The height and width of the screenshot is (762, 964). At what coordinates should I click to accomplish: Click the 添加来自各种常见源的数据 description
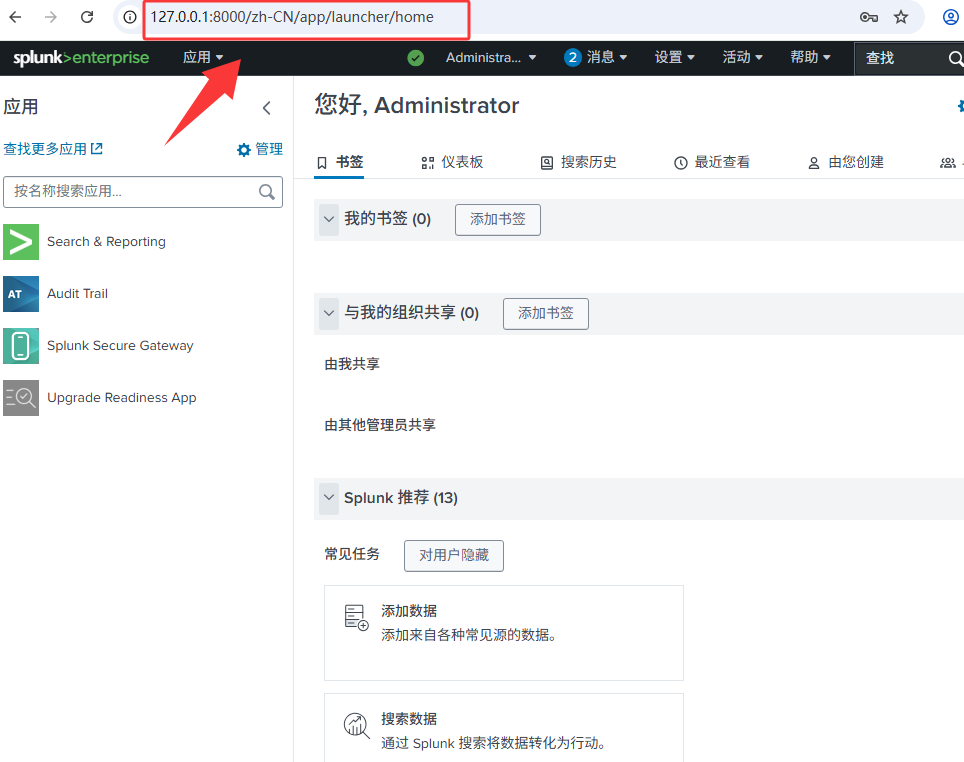tap(469, 635)
